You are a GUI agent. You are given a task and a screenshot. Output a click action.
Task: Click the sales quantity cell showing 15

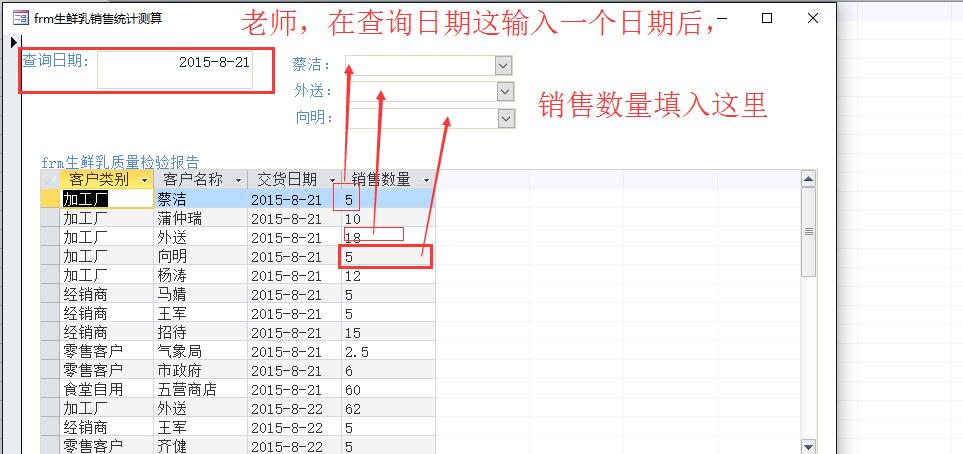pyautogui.click(x=388, y=332)
